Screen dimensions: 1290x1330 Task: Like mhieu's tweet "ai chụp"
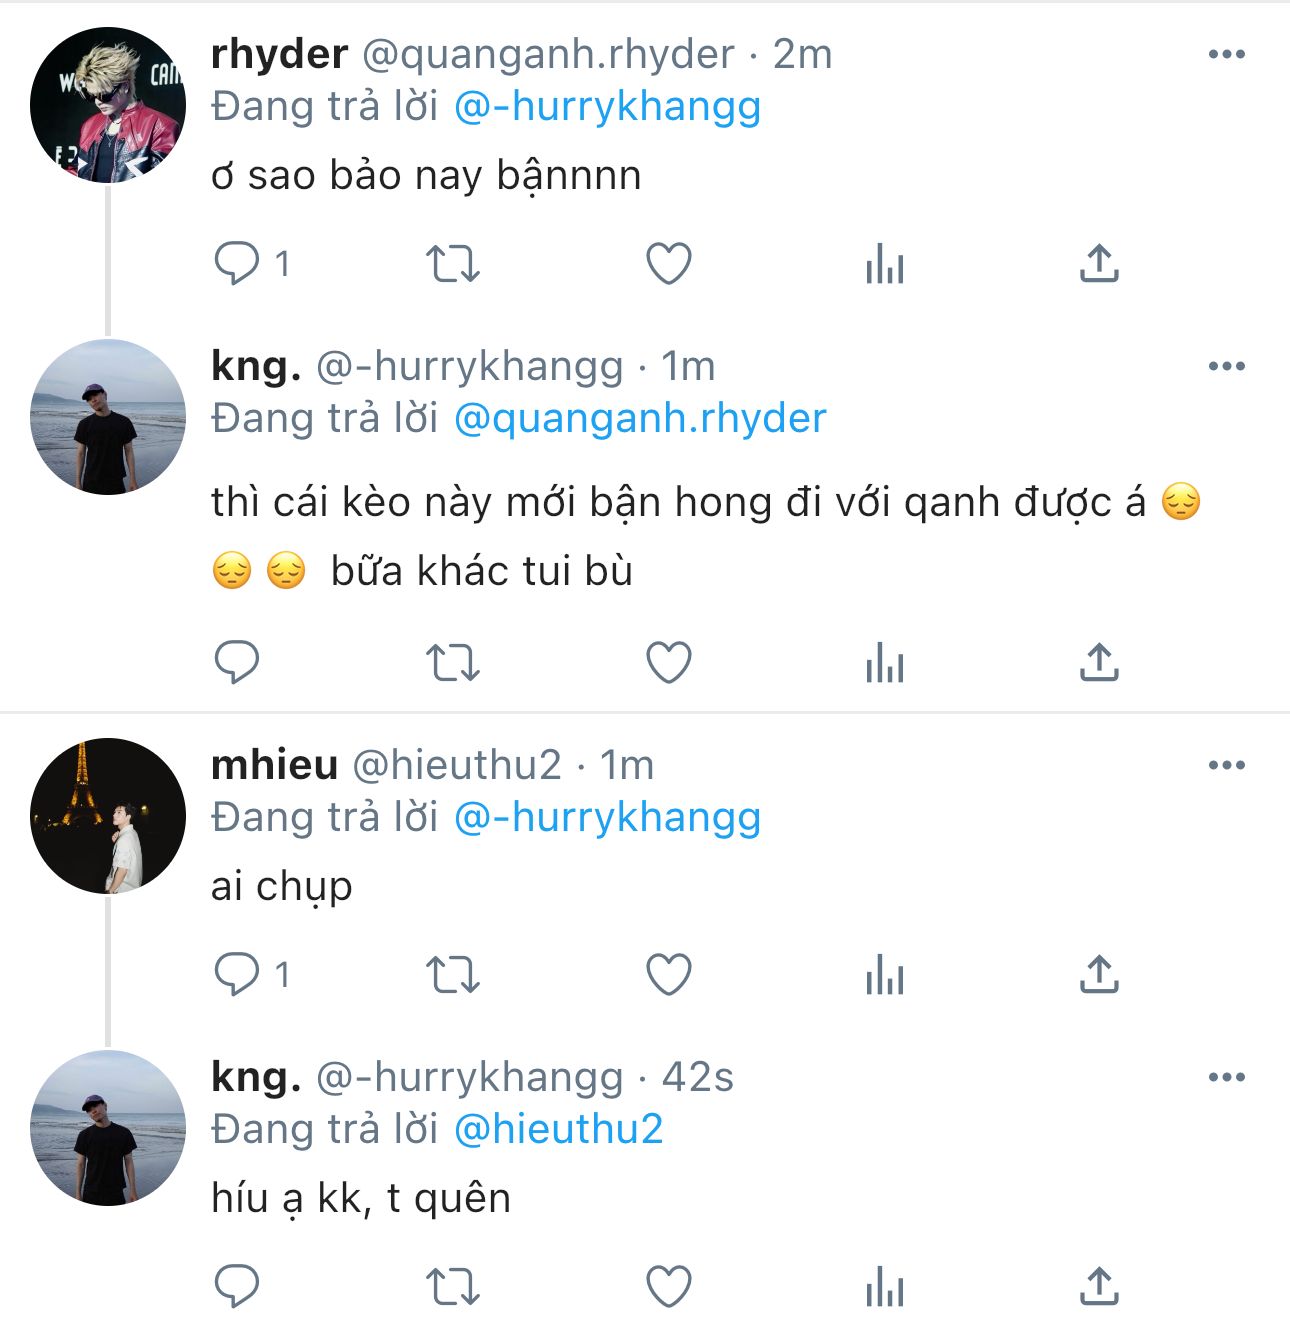click(669, 975)
